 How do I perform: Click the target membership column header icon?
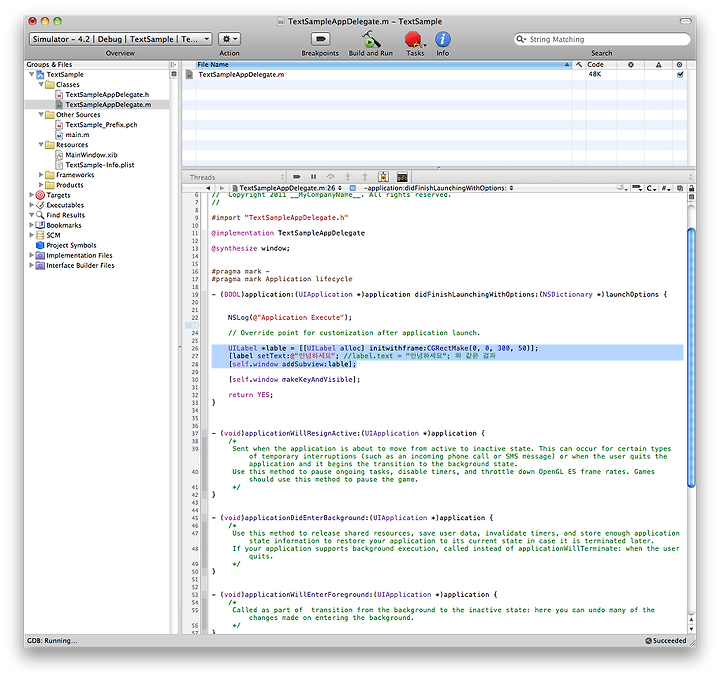pyautogui.click(x=679, y=65)
